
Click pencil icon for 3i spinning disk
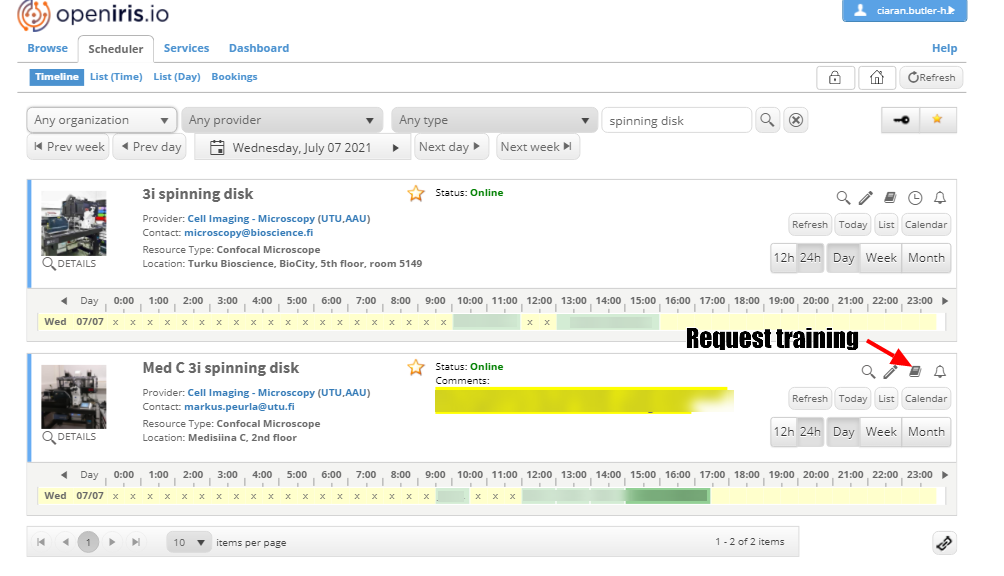tap(866, 198)
